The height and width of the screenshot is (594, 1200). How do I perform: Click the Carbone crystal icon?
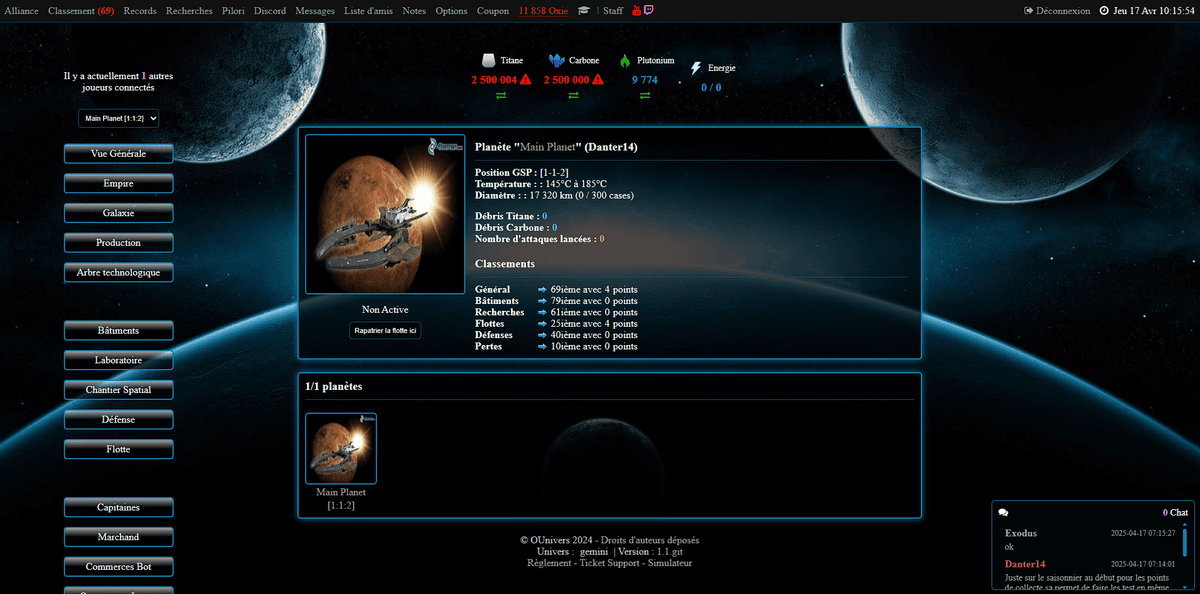(x=557, y=60)
